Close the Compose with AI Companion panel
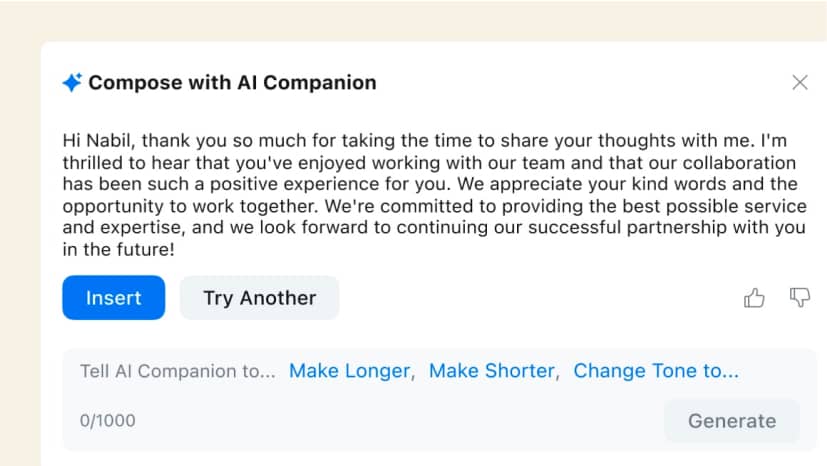The height and width of the screenshot is (466, 827). (x=800, y=83)
